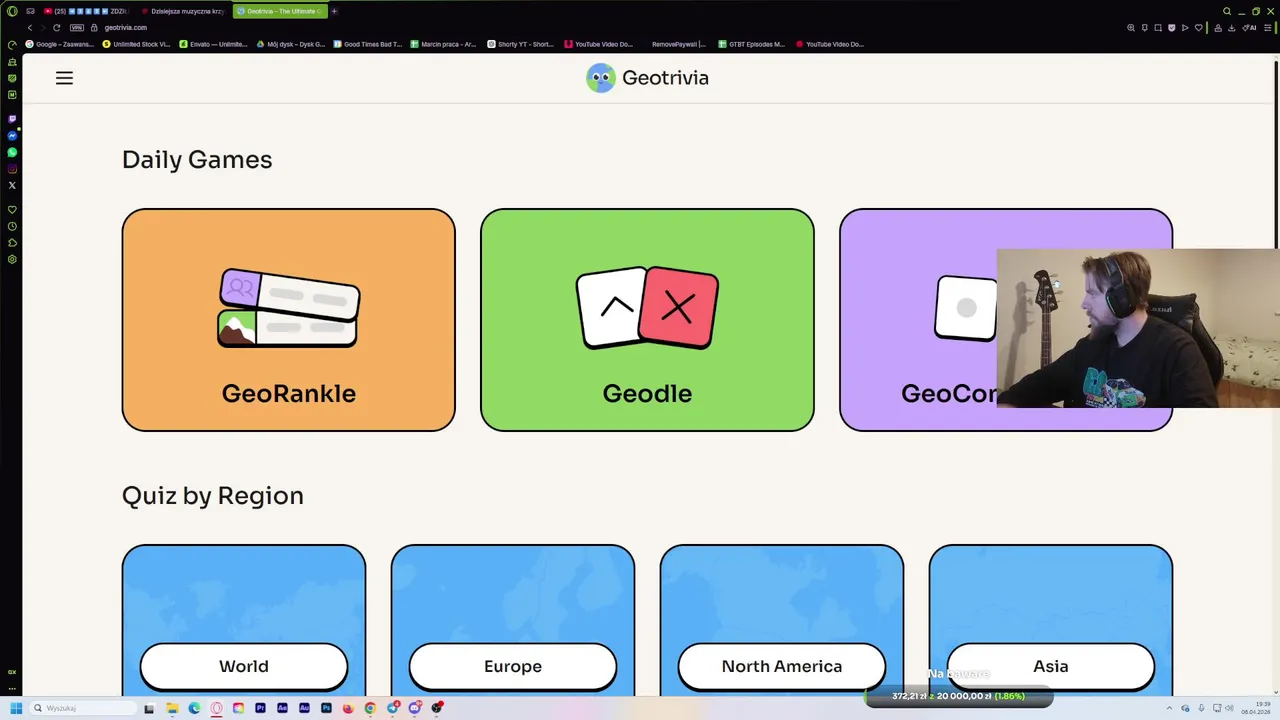Viewport: 1280px width, 720px height.
Task: Open the AI assistant button
Action: click(1249, 28)
